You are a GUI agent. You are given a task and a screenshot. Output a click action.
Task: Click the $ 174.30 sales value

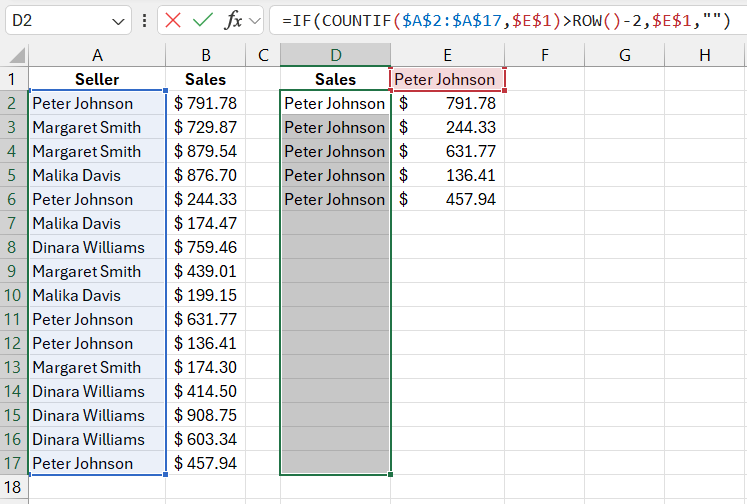tap(206, 367)
